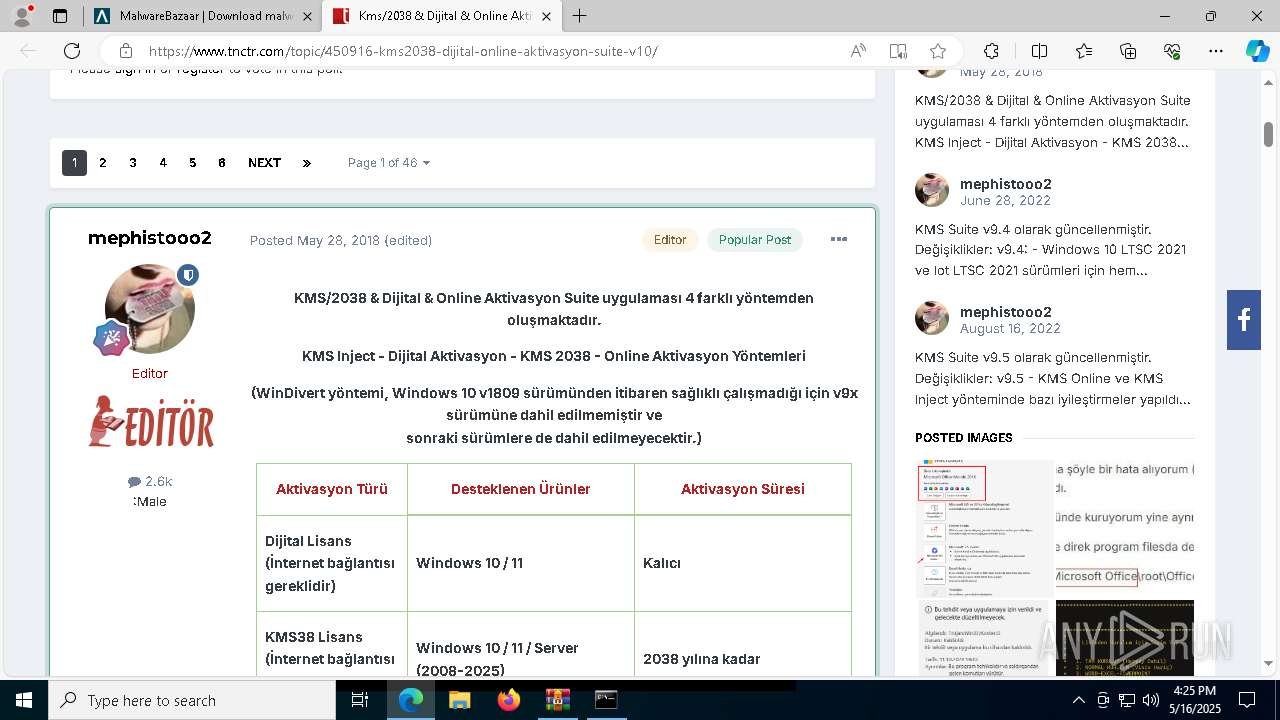This screenshot has height=720, width=1280.
Task: Click the Popular Post badge
Action: [755, 240]
